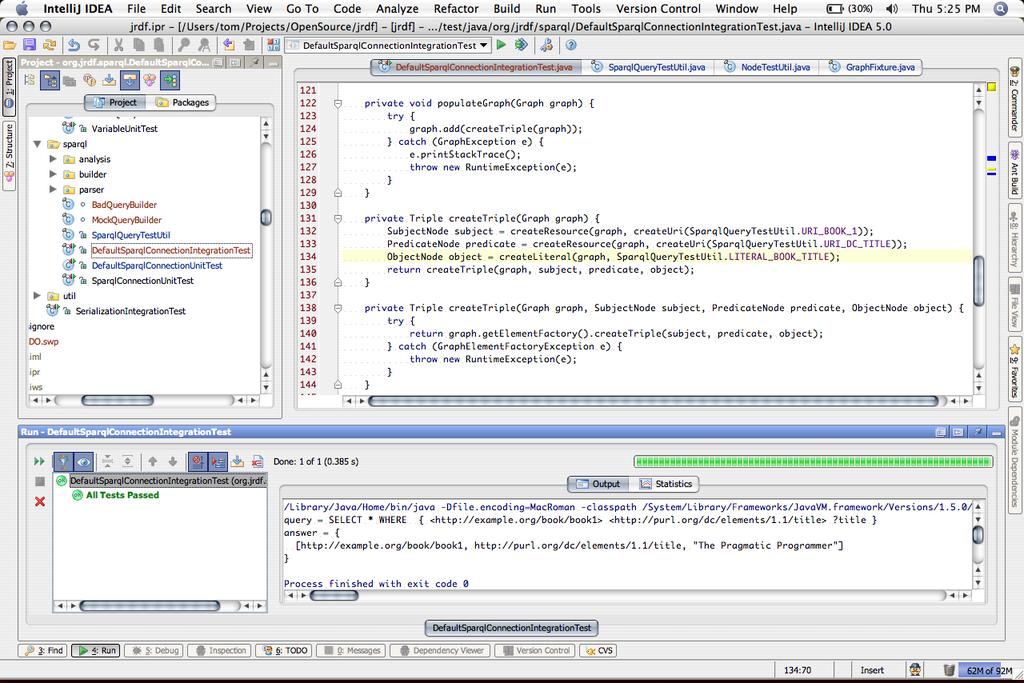Click the Ant Build side tool window
1024x683 pixels.
coord(1014,171)
